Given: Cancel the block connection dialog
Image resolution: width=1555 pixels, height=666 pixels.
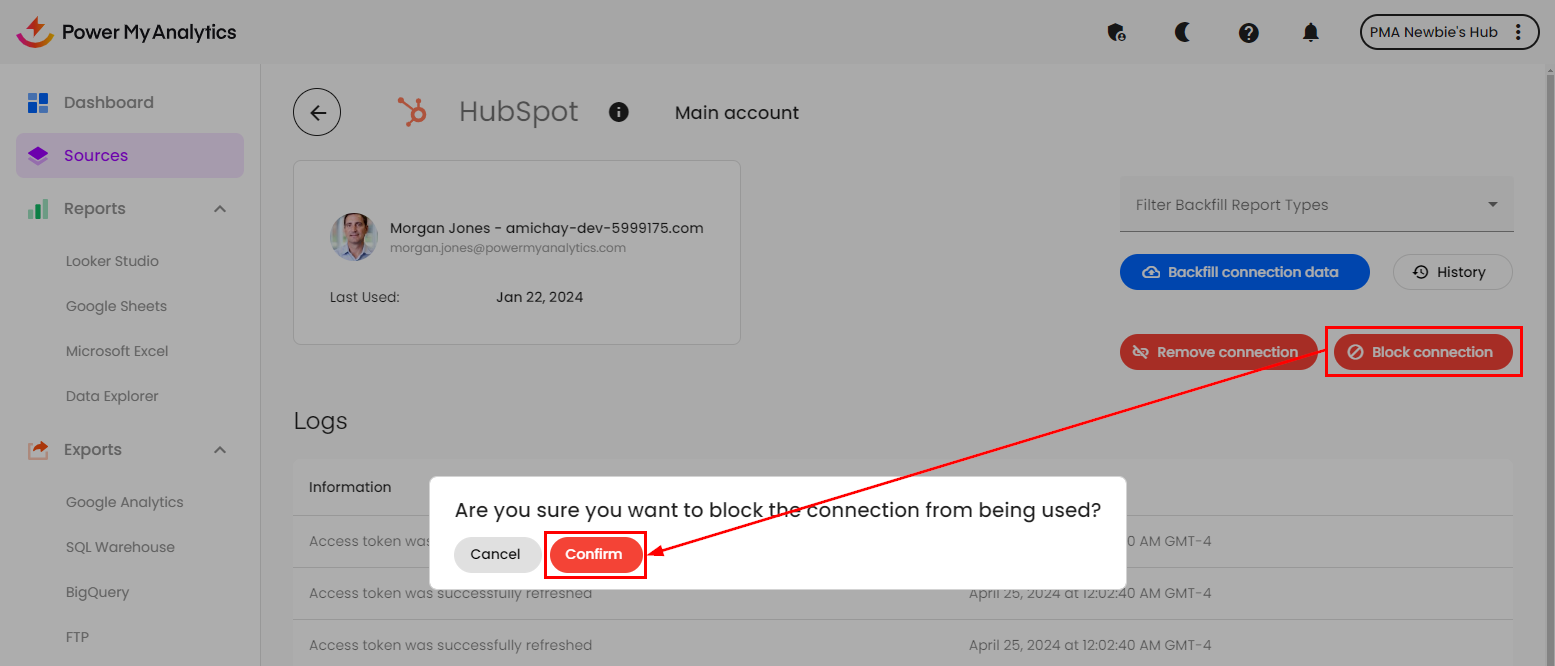Looking at the screenshot, I should [496, 554].
